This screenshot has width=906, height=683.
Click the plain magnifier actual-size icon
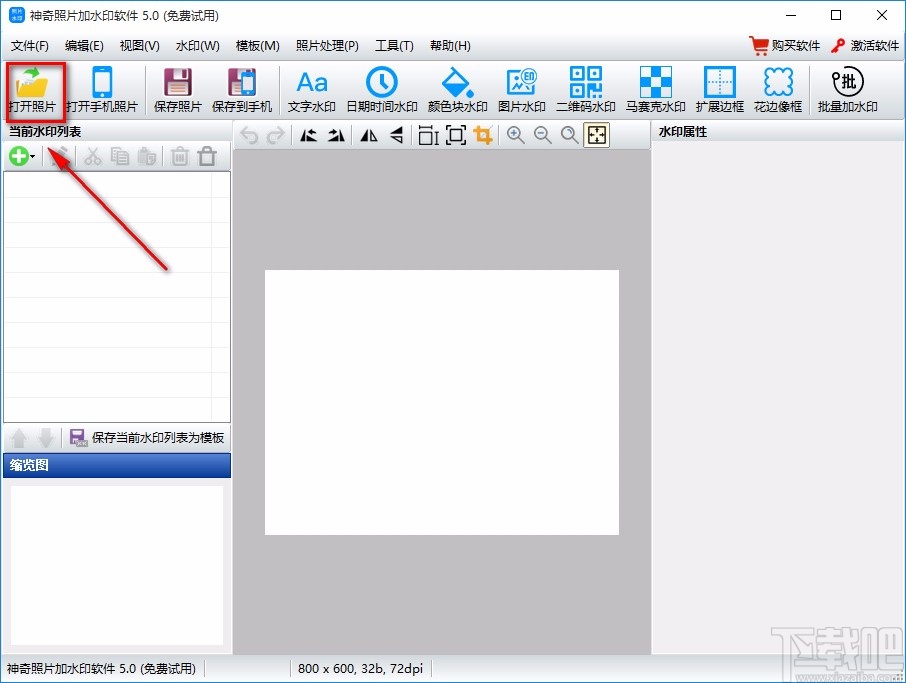coord(570,135)
